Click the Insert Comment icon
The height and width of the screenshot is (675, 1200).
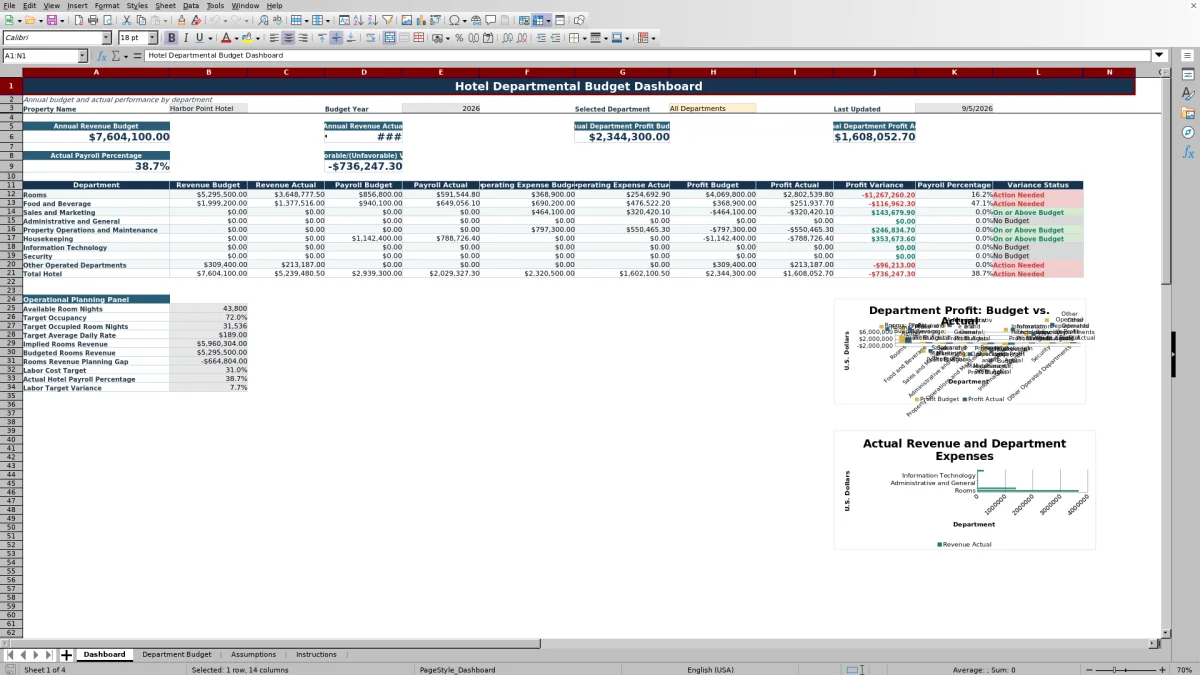(490, 20)
